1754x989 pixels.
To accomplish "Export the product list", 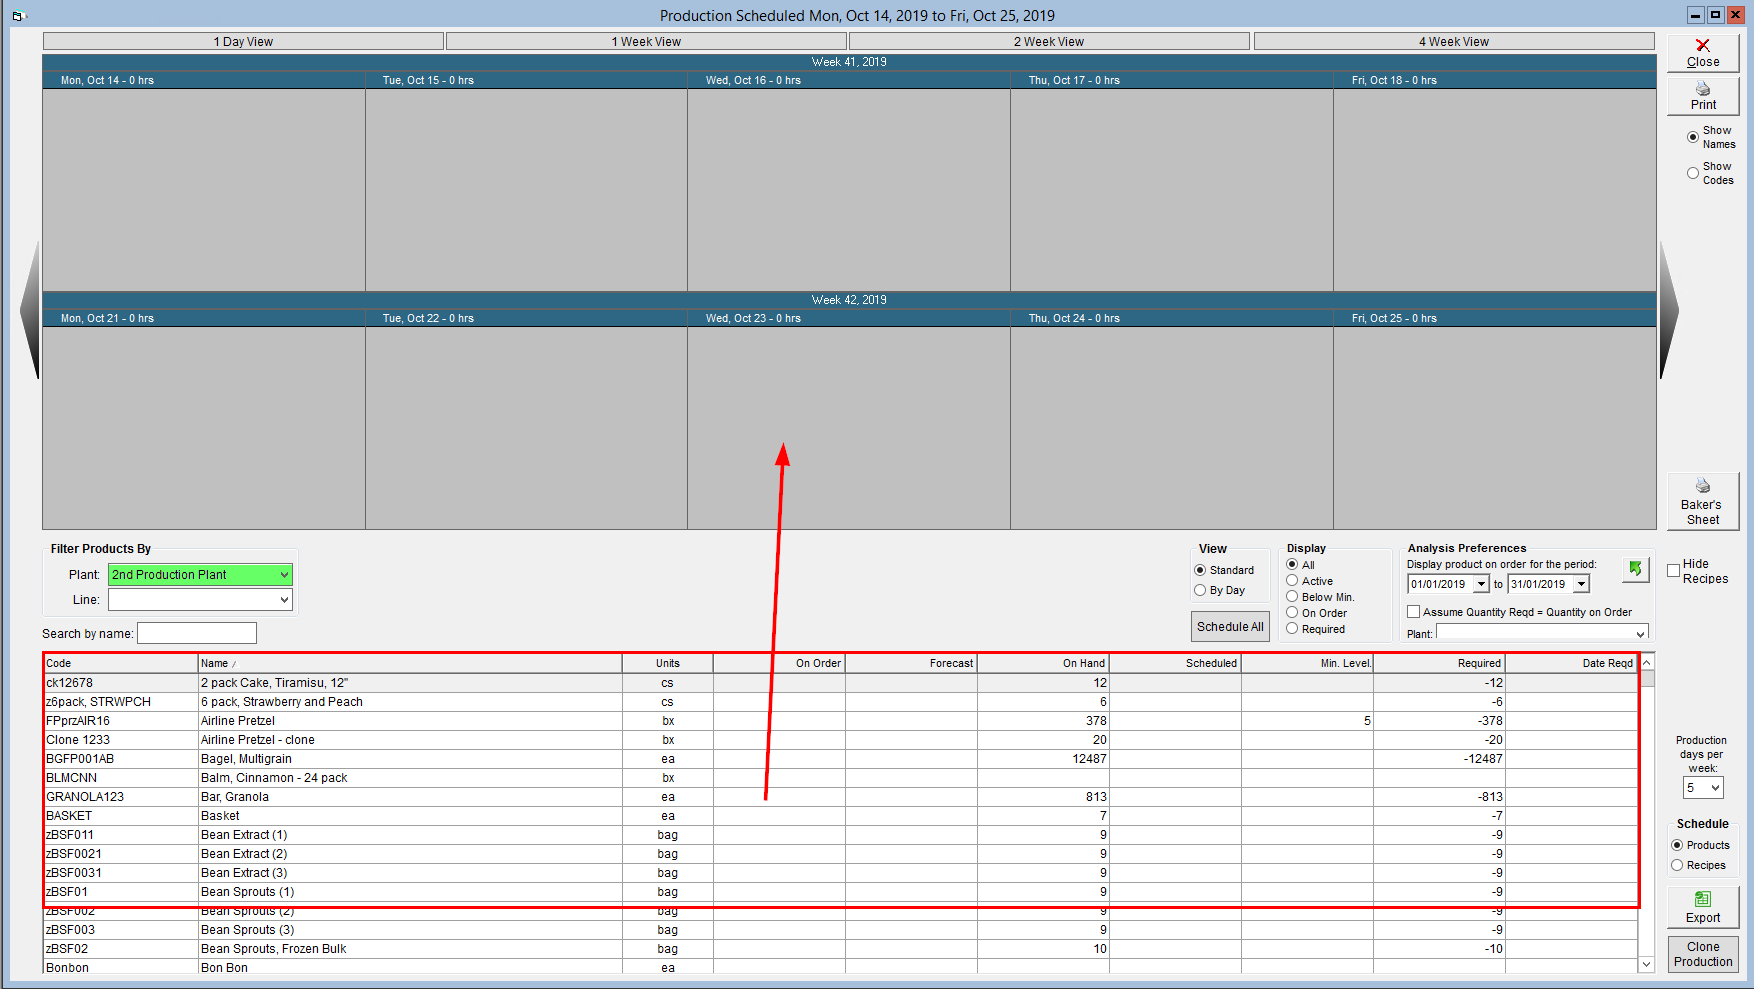I will (x=1703, y=907).
